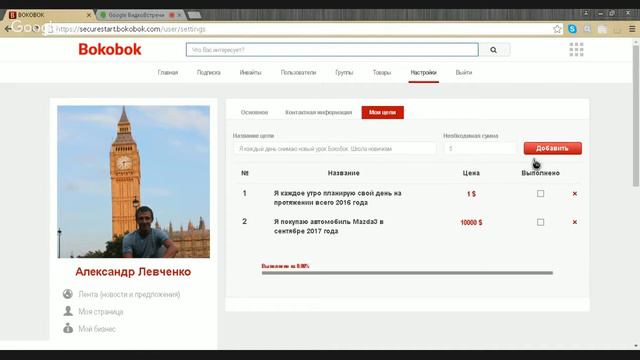Open Мой бизнес link
640x360 pixels.
tap(97, 329)
